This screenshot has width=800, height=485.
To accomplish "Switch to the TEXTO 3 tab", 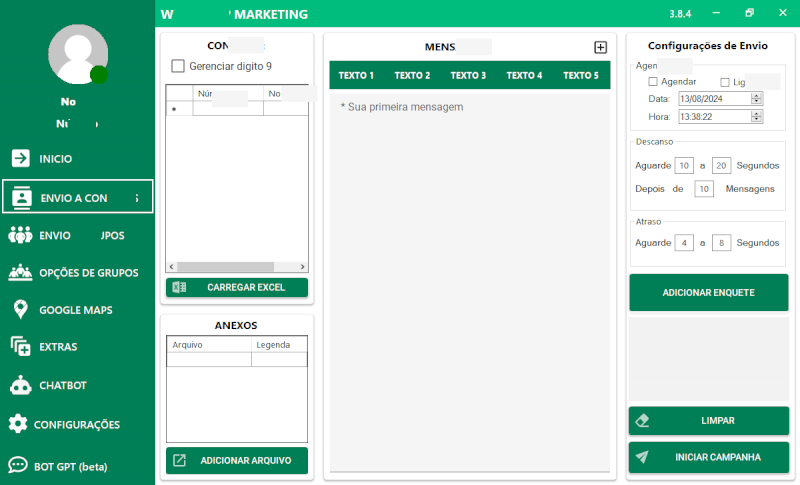I will (468, 75).
